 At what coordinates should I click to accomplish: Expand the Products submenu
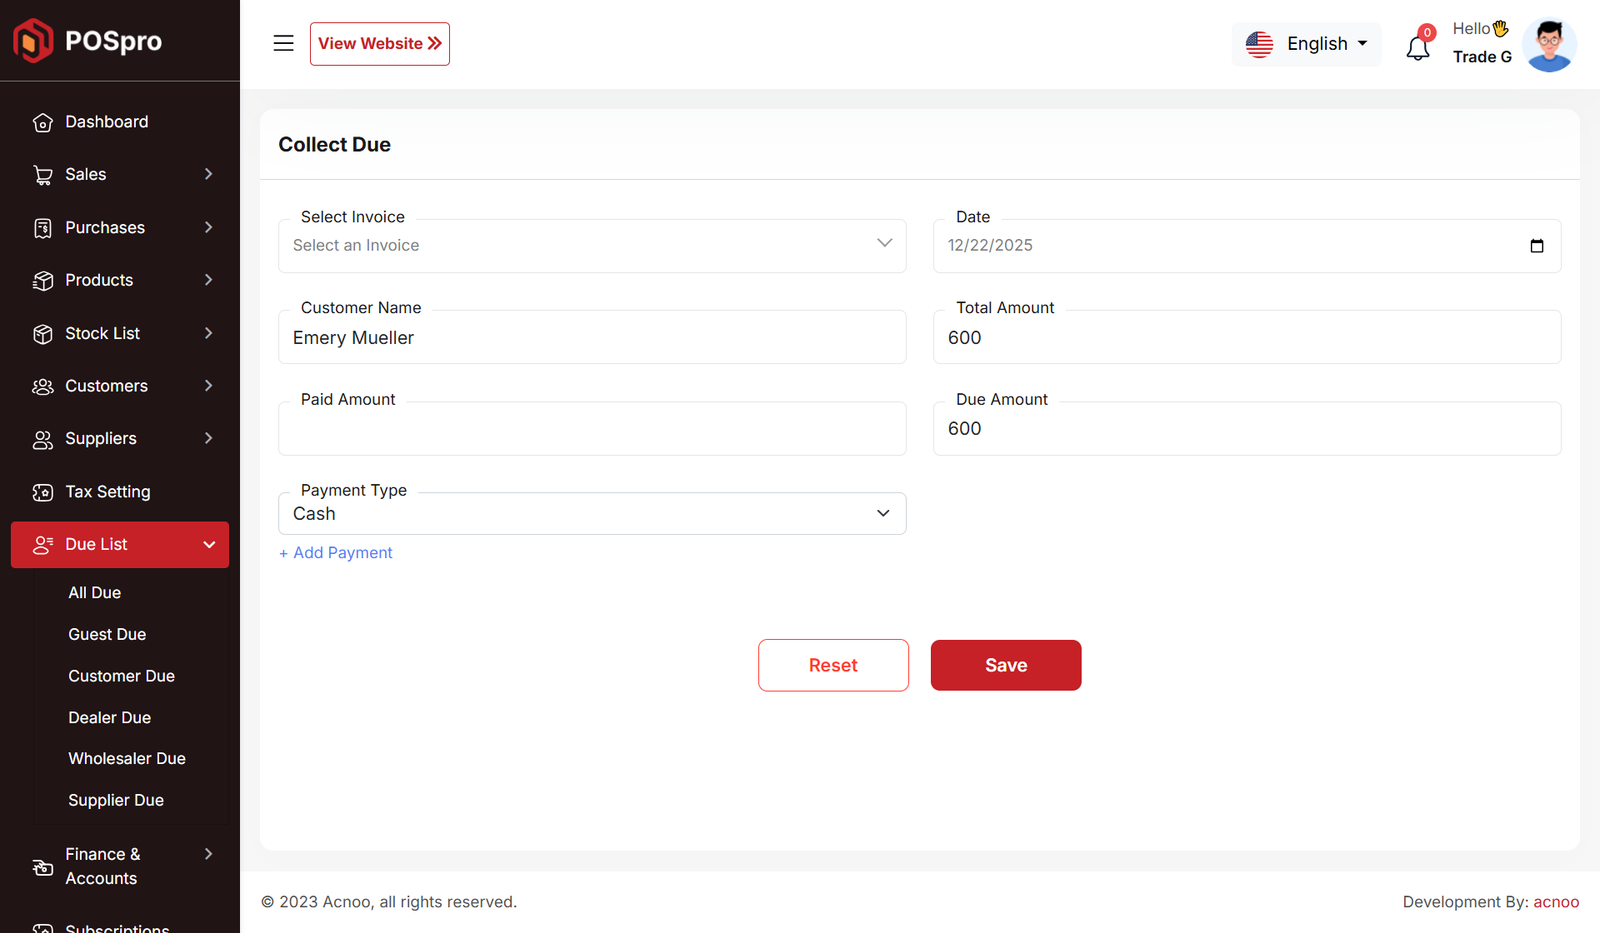[x=208, y=280]
